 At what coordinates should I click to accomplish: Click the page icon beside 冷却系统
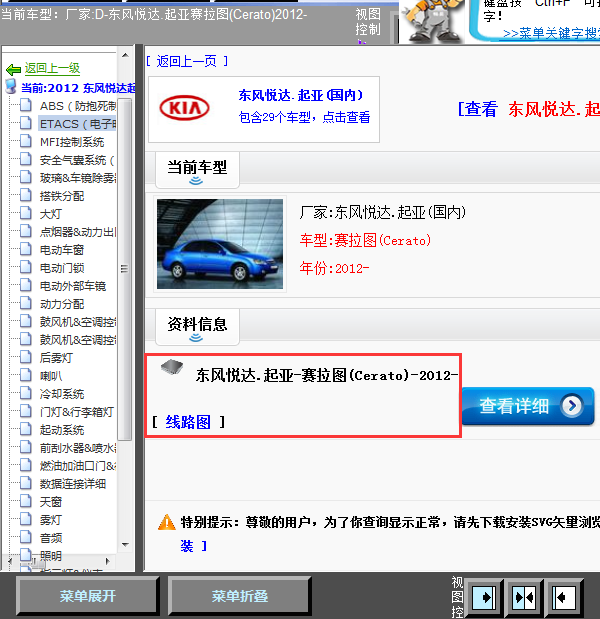[26, 392]
